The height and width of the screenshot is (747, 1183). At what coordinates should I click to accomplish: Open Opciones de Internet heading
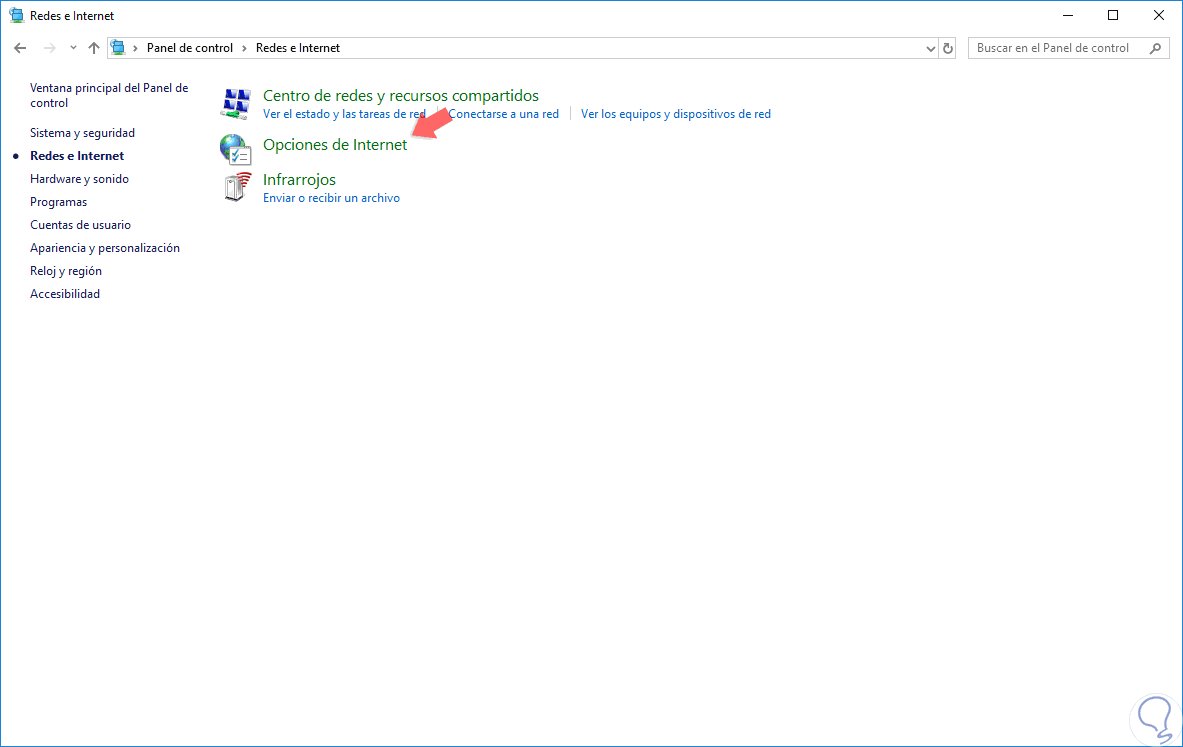[x=335, y=144]
